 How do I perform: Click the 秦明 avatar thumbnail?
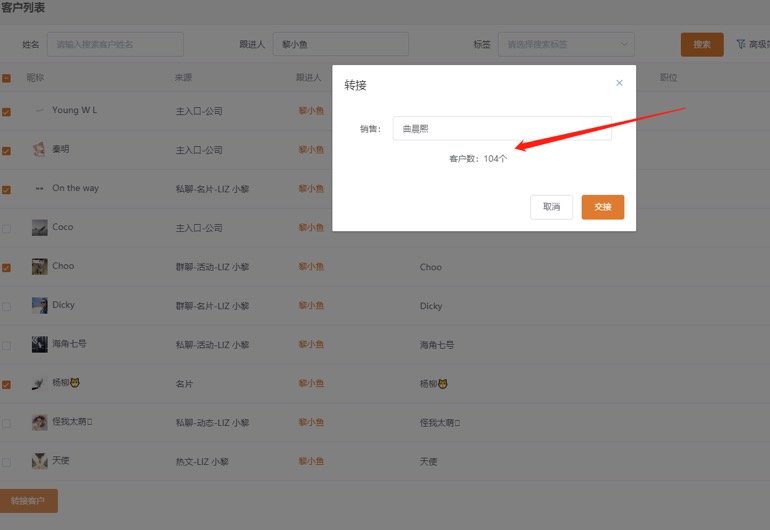(39, 150)
